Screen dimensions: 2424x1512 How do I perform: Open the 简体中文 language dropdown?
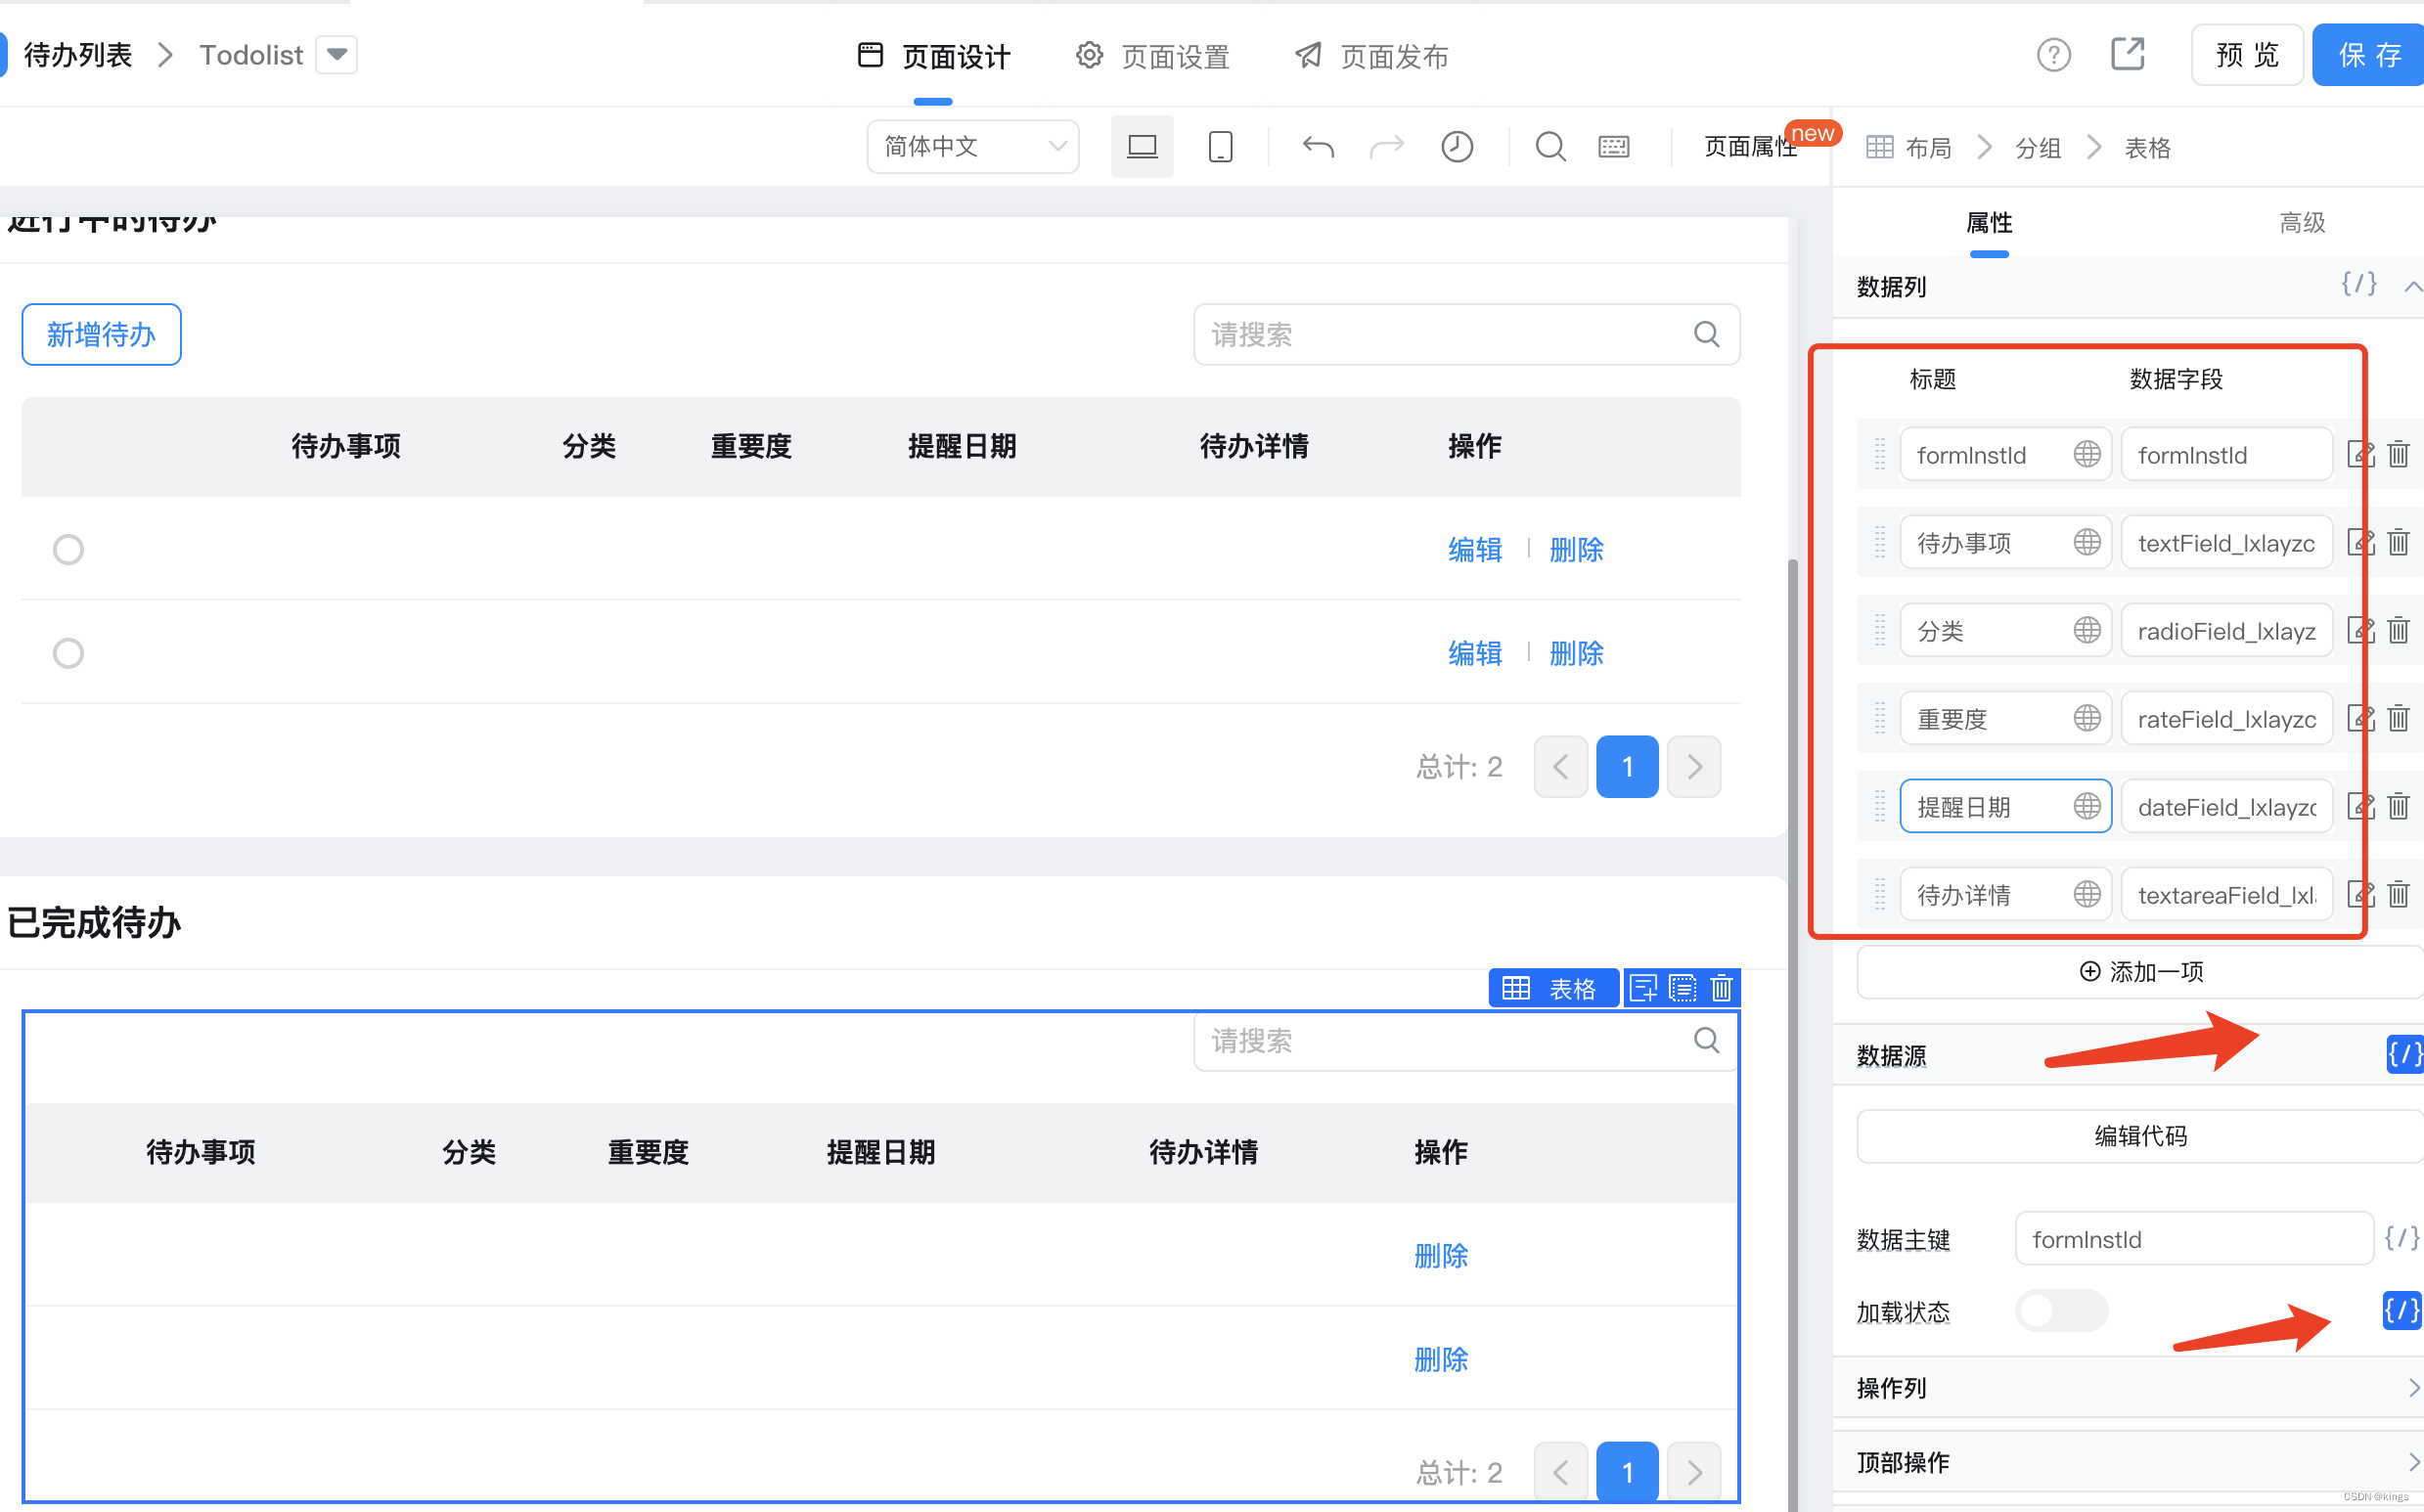[972, 147]
